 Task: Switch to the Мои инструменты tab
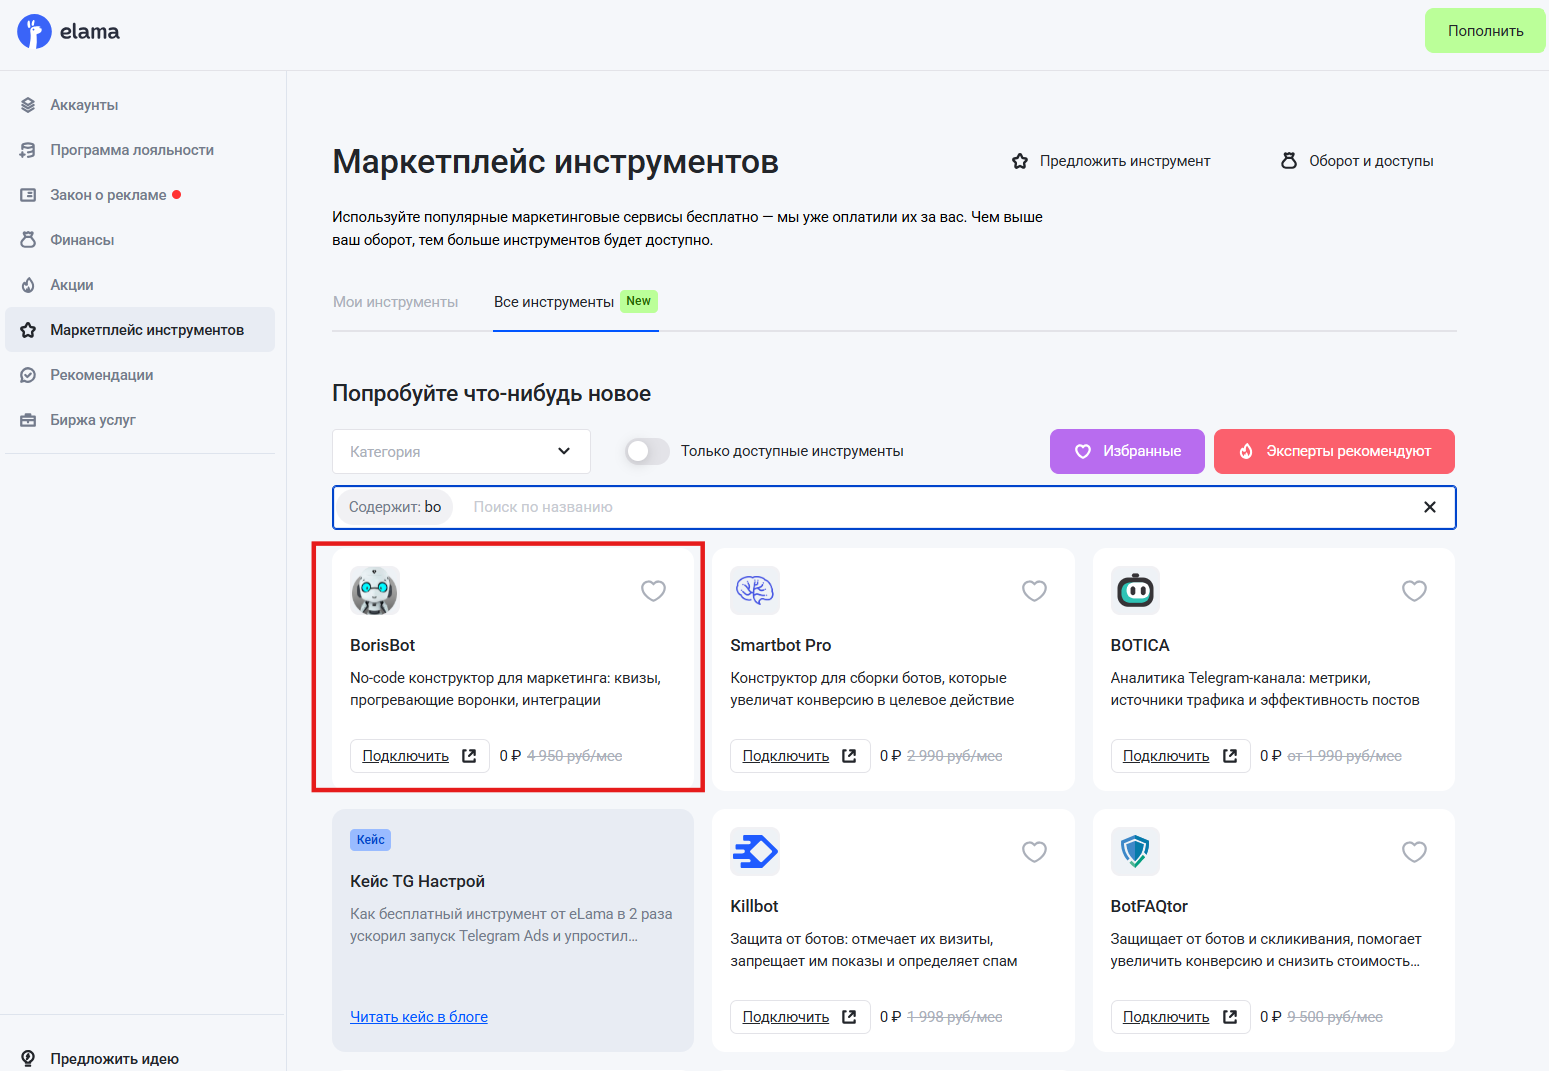pos(395,301)
